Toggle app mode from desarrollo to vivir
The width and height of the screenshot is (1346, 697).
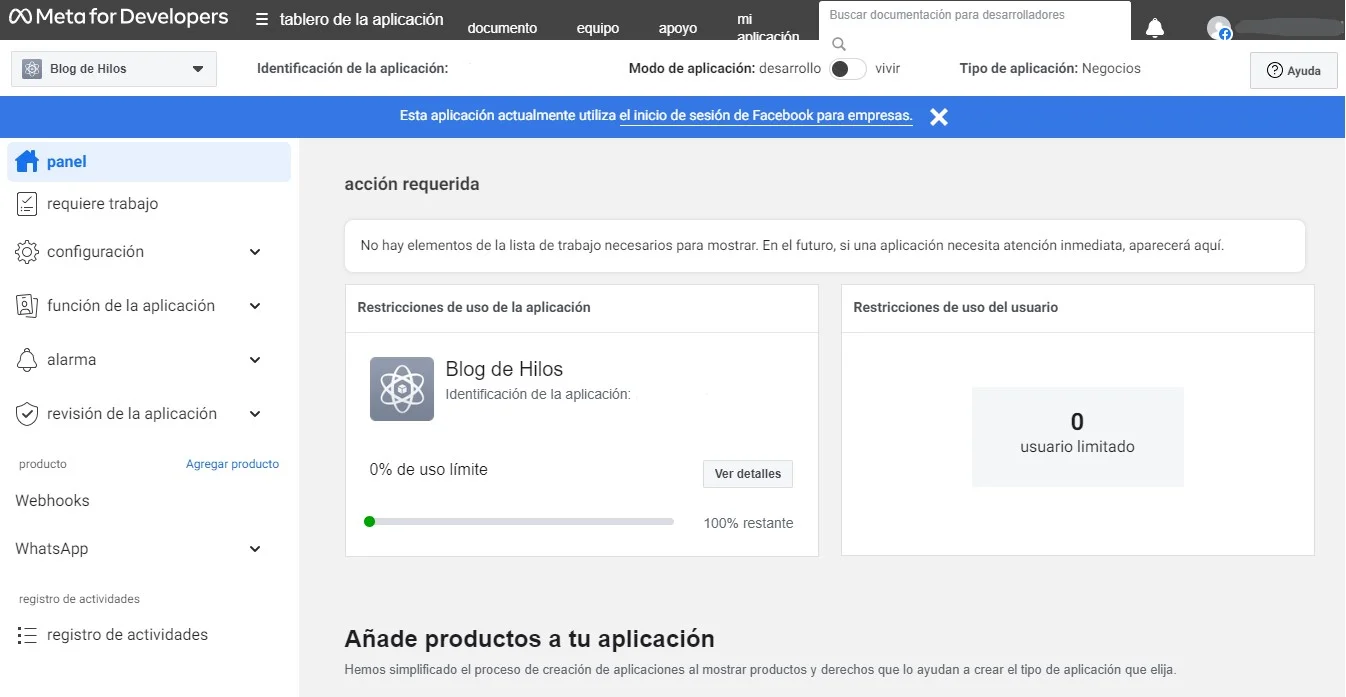pyautogui.click(x=848, y=69)
